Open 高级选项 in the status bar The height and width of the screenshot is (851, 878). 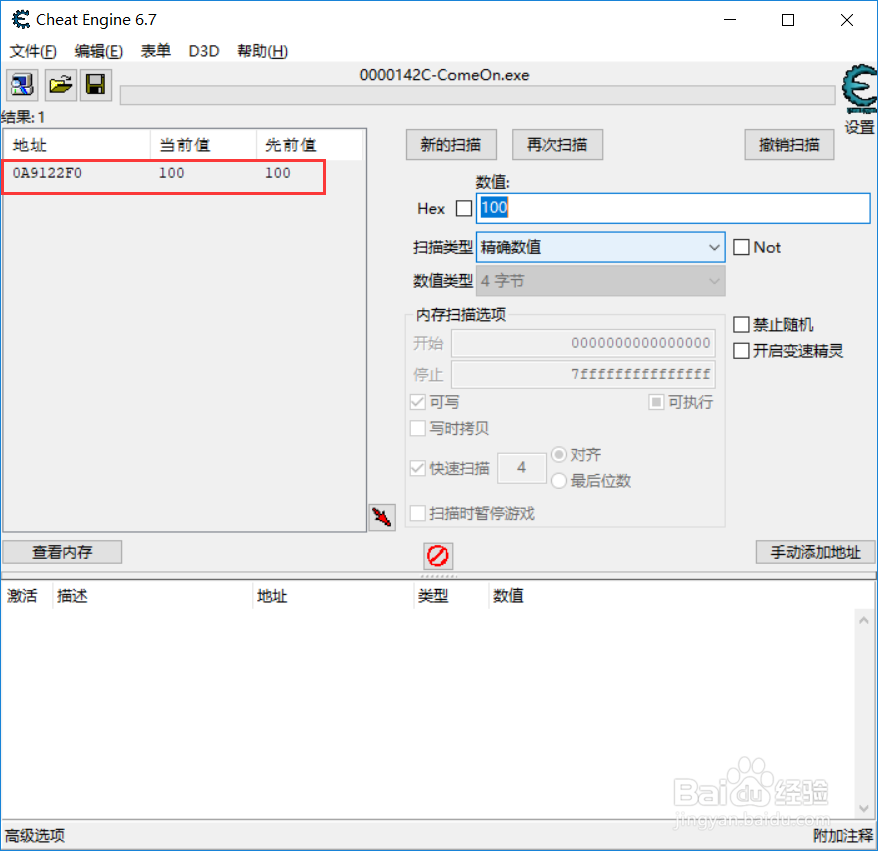pyautogui.click(x=35, y=836)
